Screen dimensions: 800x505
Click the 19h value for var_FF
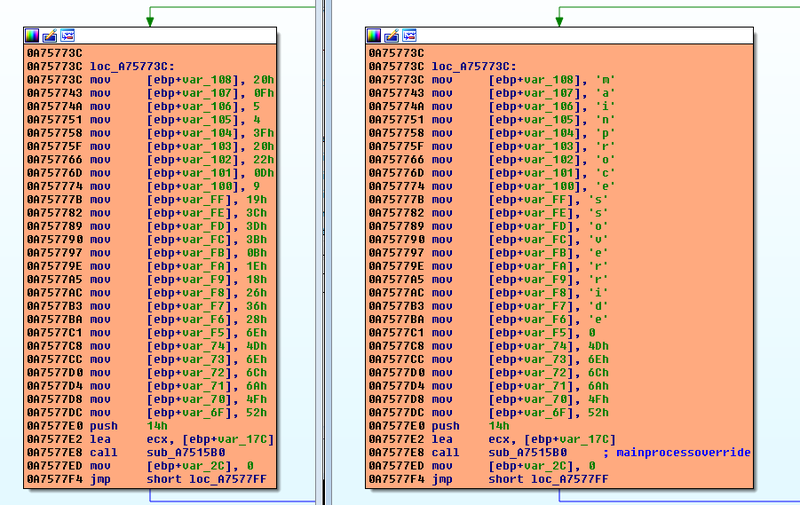[257, 199]
